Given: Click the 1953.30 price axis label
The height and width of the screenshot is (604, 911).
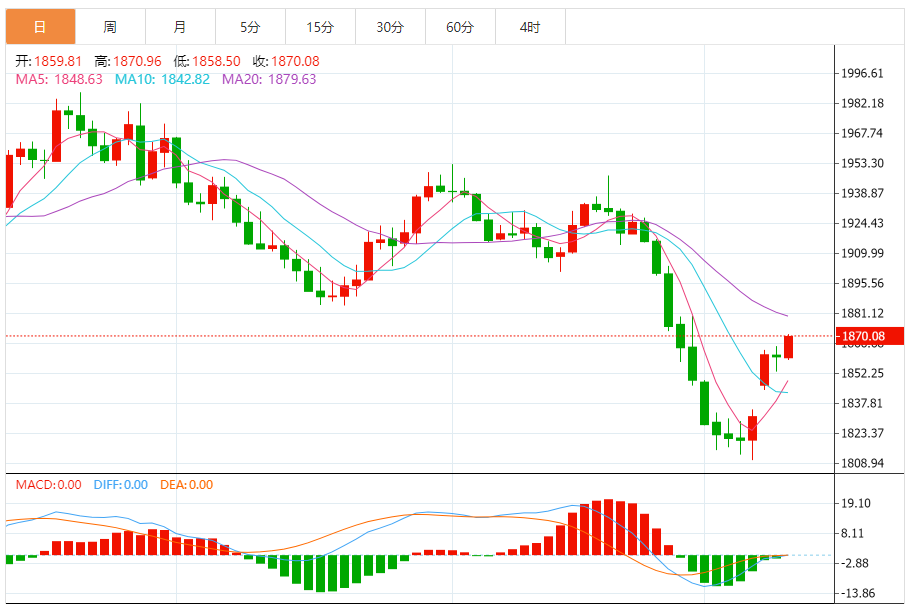Looking at the screenshot, I should [862, 163].
